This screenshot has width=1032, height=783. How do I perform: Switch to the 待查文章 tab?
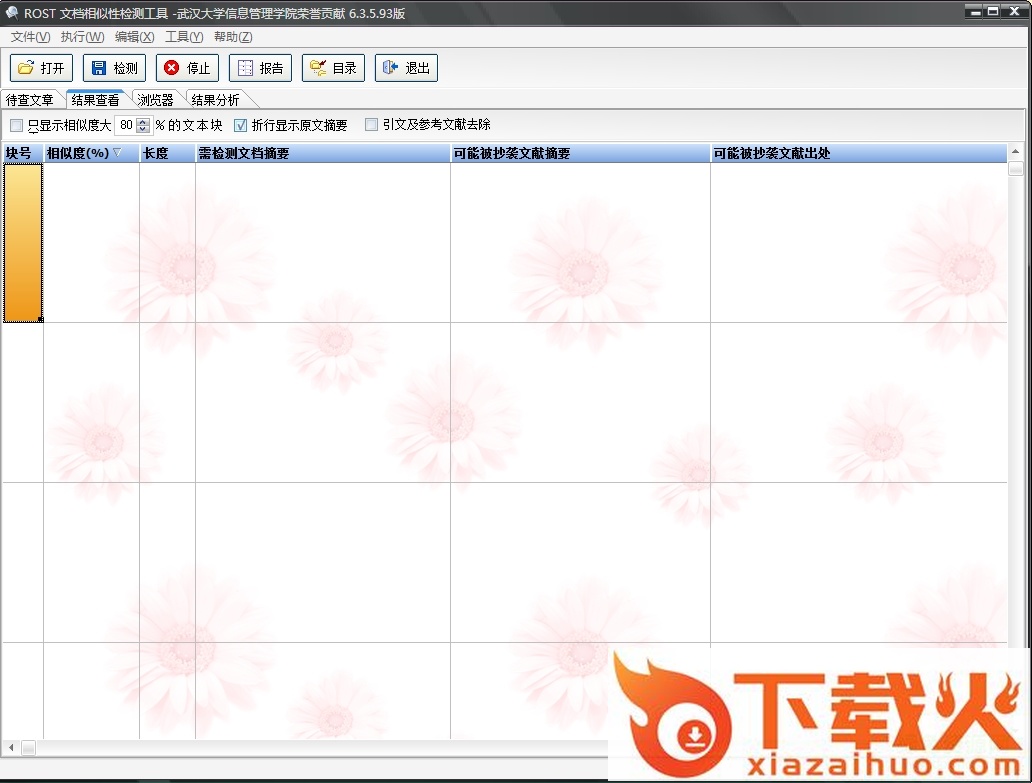point(30,100)
